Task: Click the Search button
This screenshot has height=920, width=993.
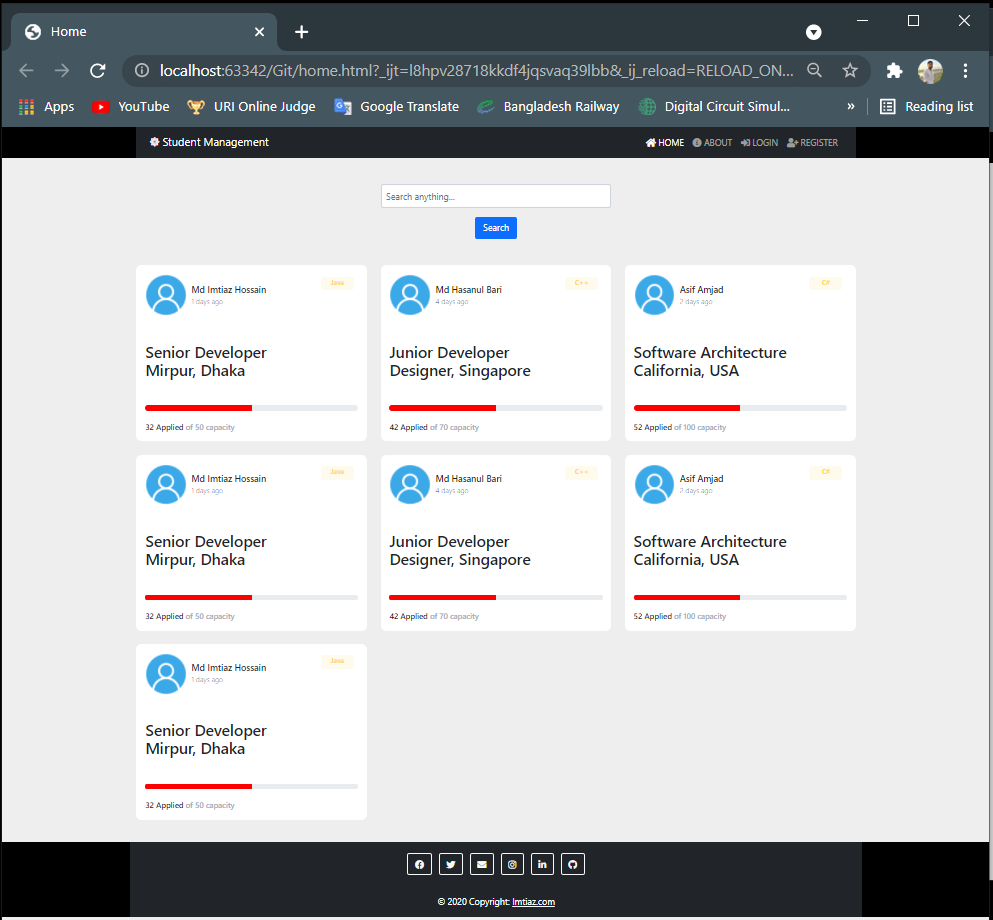Action: 495,228
